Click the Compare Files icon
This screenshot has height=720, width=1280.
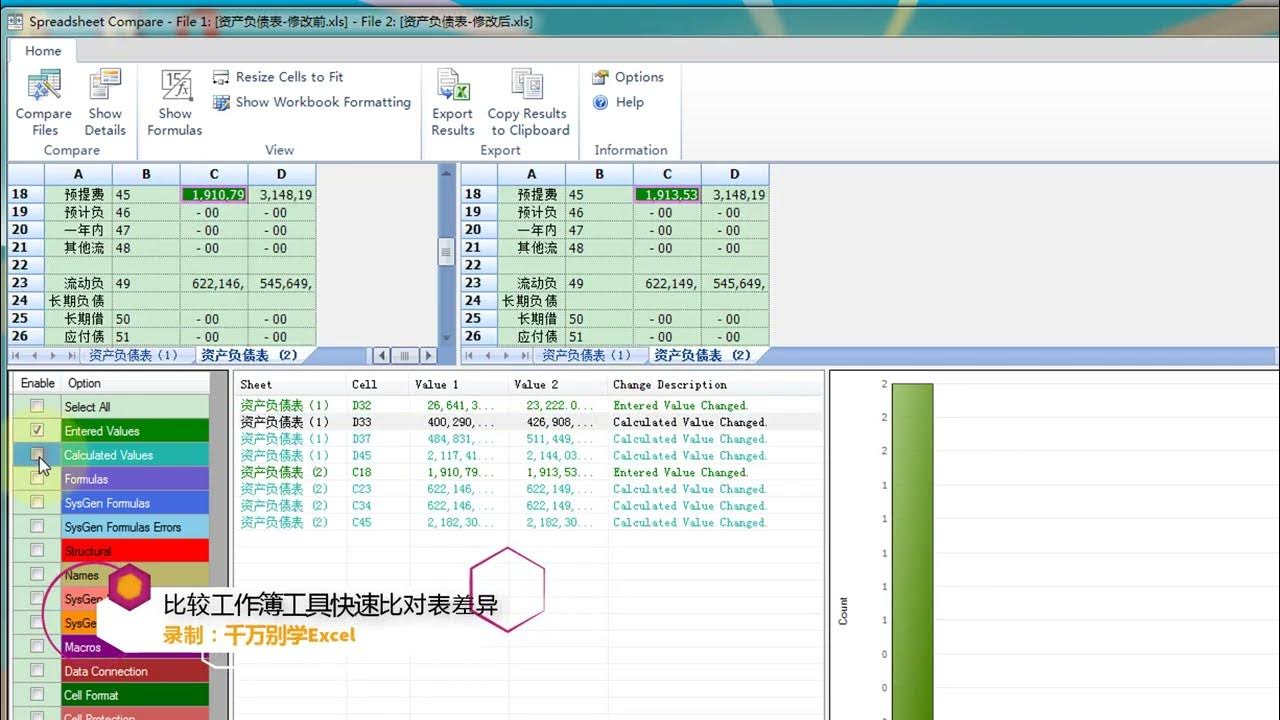(x=44, y=103)
